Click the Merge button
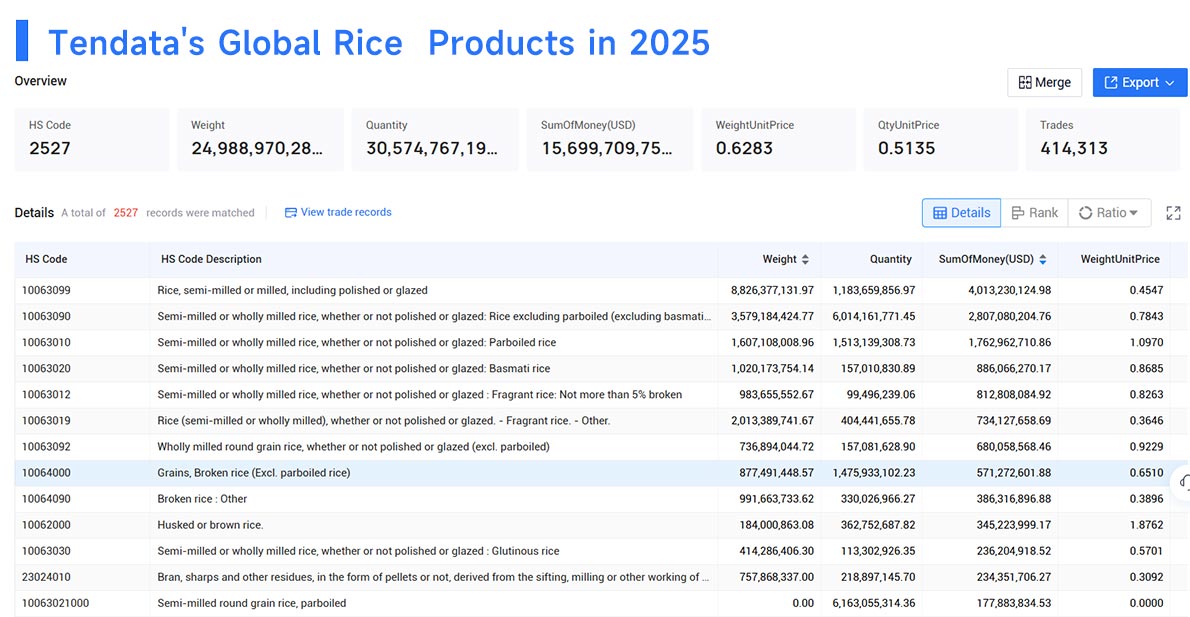The width and height of the screenshot is (1190, 617). click(x=1044, y=83)
